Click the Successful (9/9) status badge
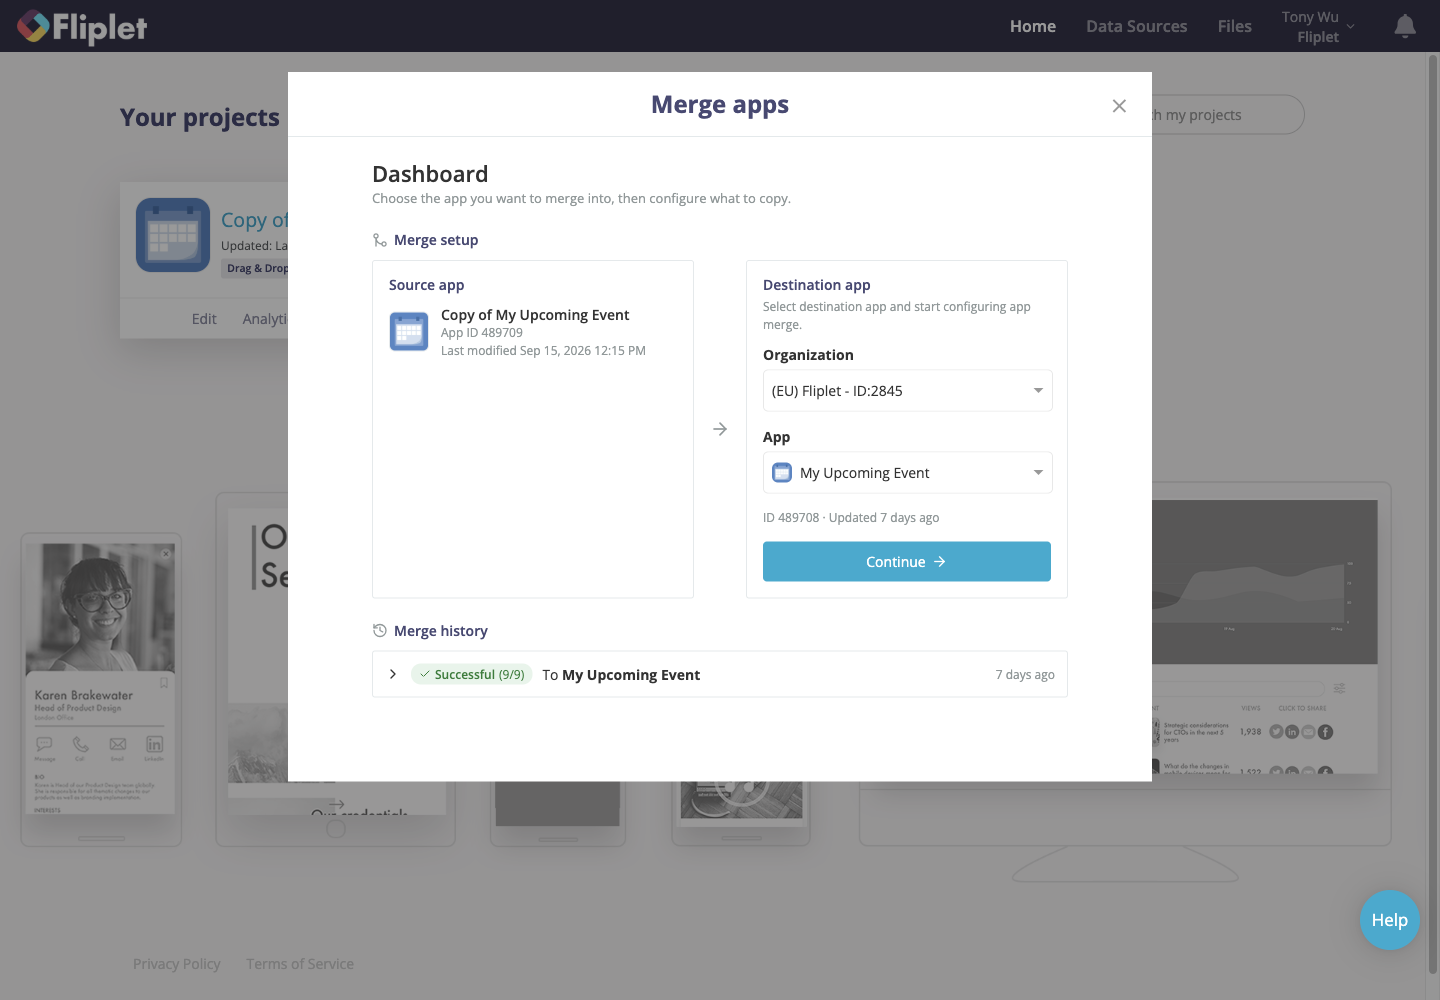 click(x=472, y=675)
